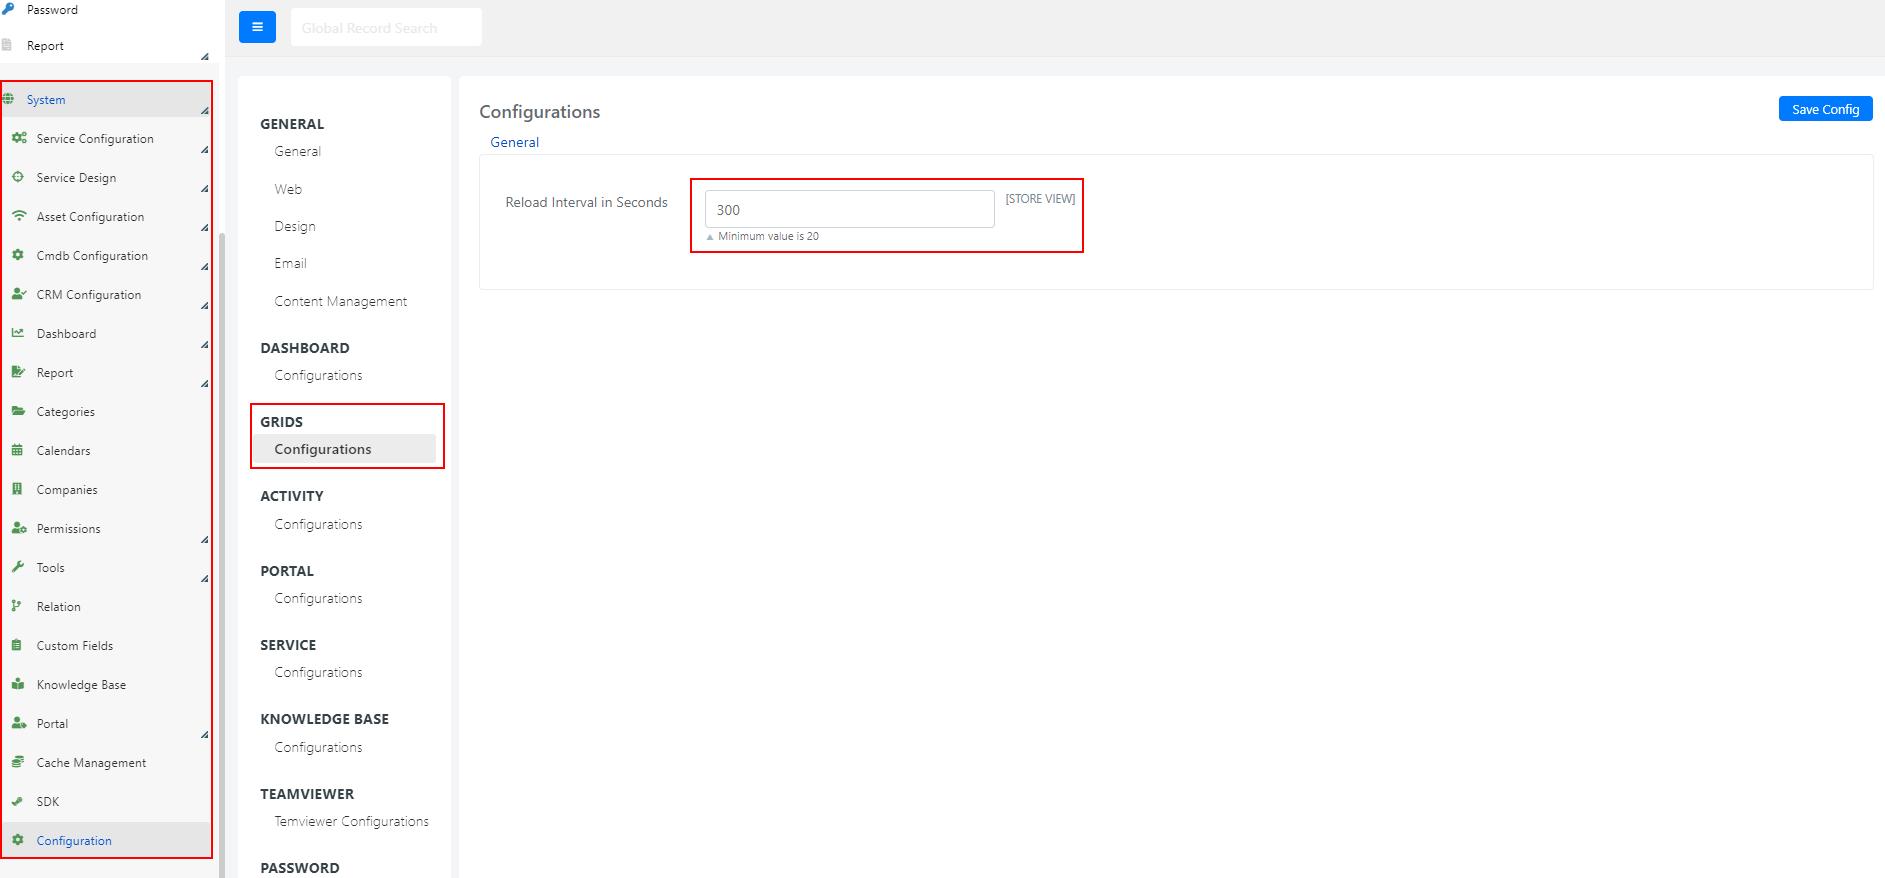The width and height of the screenshot is (1885, 878).
Task: Open Email settings under GENERAL
Action: [x=290, y=263]
